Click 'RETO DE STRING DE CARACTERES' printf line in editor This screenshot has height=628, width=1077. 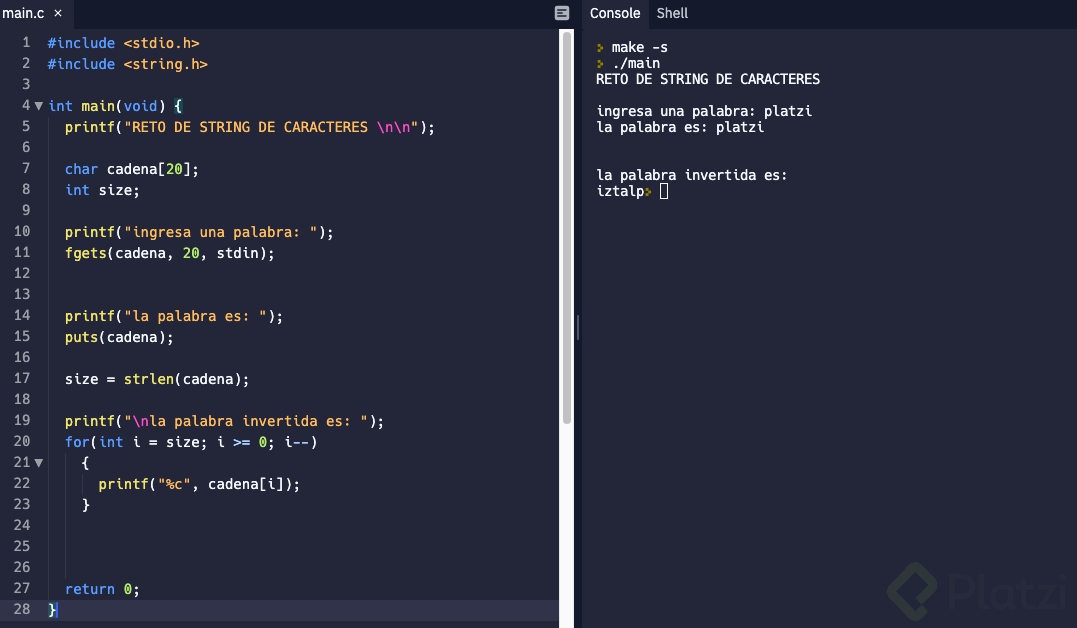(250, 127)
